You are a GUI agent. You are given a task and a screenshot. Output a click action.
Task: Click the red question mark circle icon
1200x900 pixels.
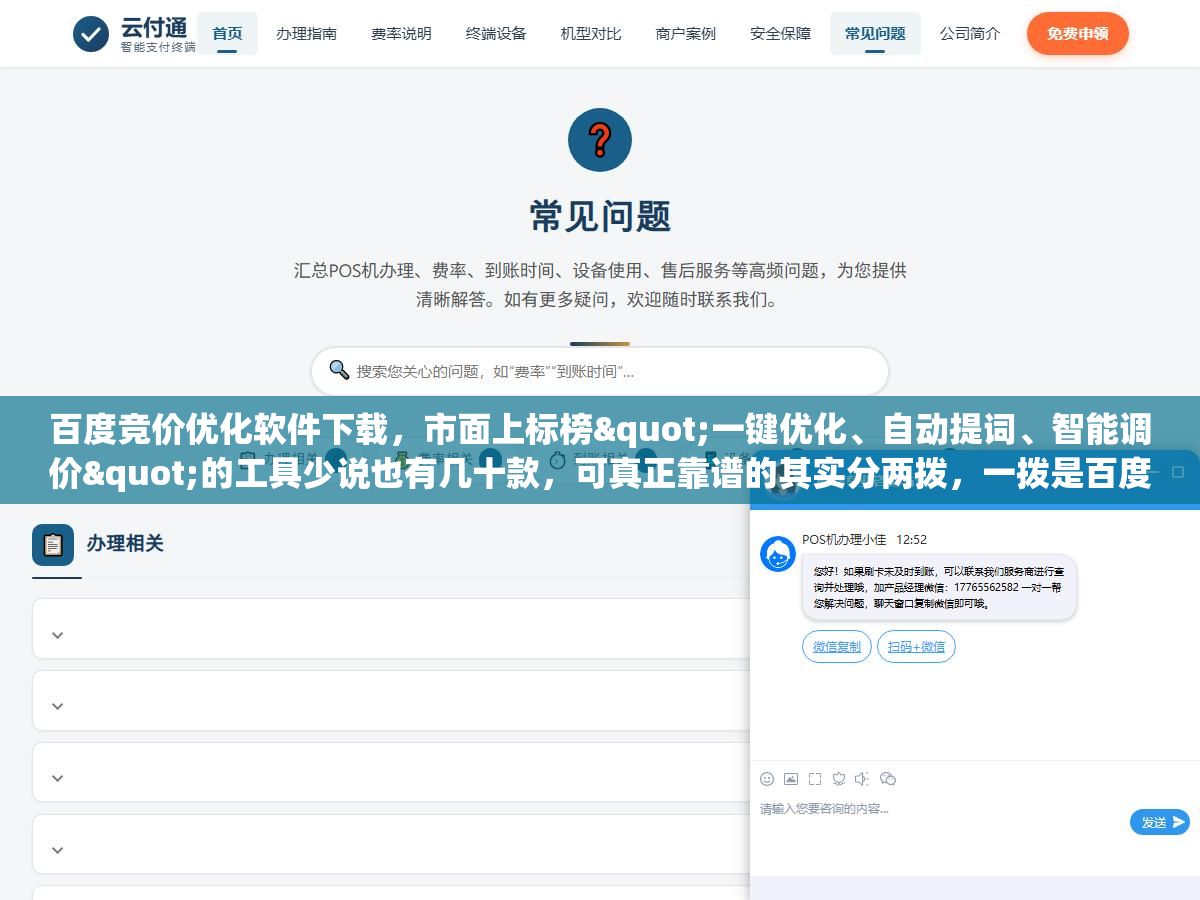(x=600, y=140)
